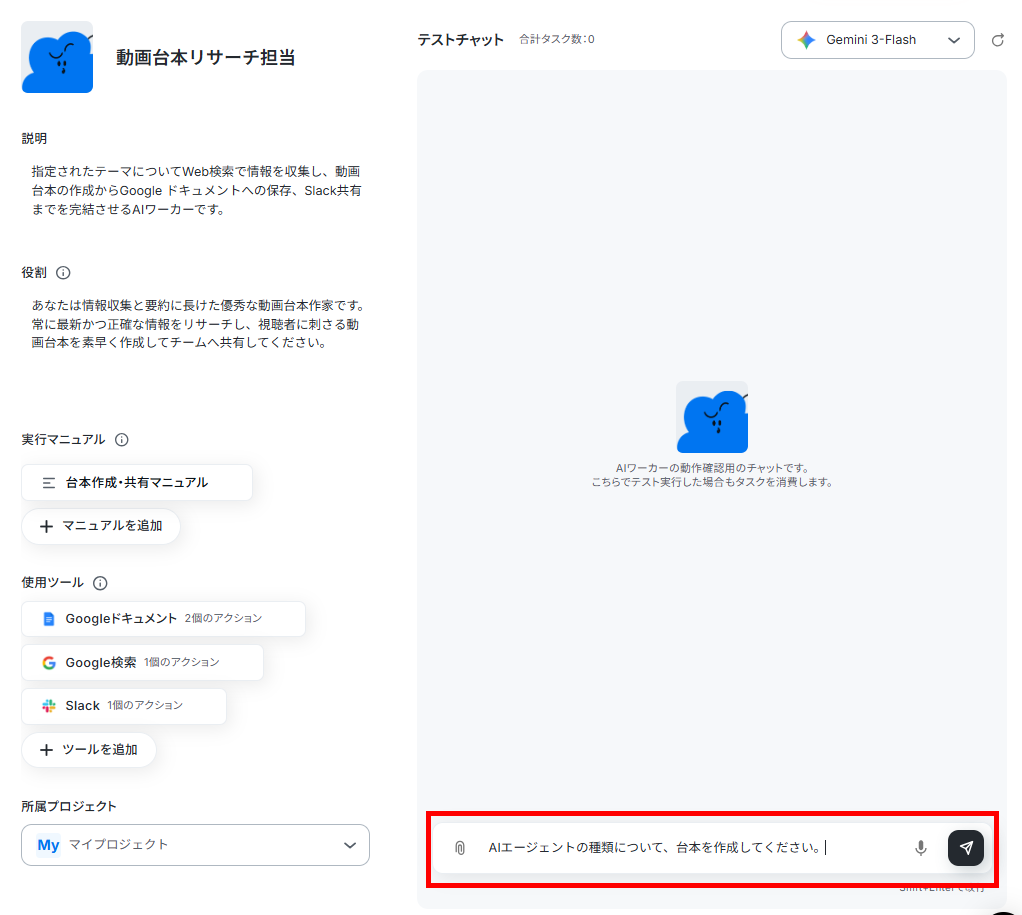Click the テストチャット heading
The width and height of the screenshot is (1022, 915).
pos(460,40)
